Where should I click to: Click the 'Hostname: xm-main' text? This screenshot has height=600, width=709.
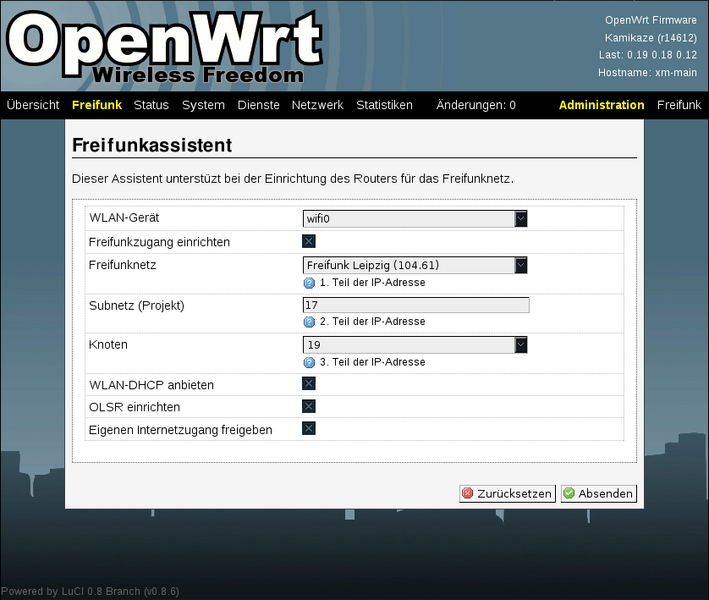pos(648,72)
